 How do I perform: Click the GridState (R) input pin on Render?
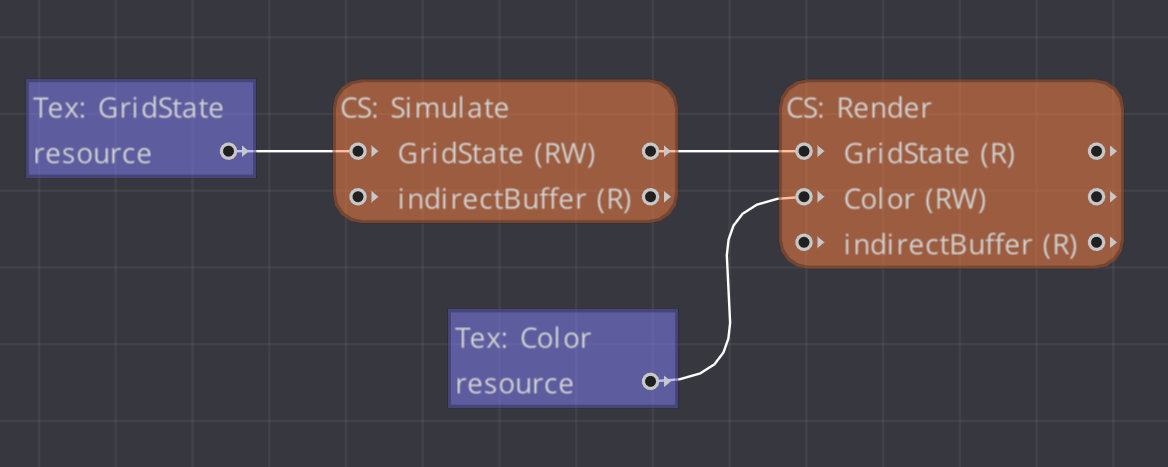(804, 152)
